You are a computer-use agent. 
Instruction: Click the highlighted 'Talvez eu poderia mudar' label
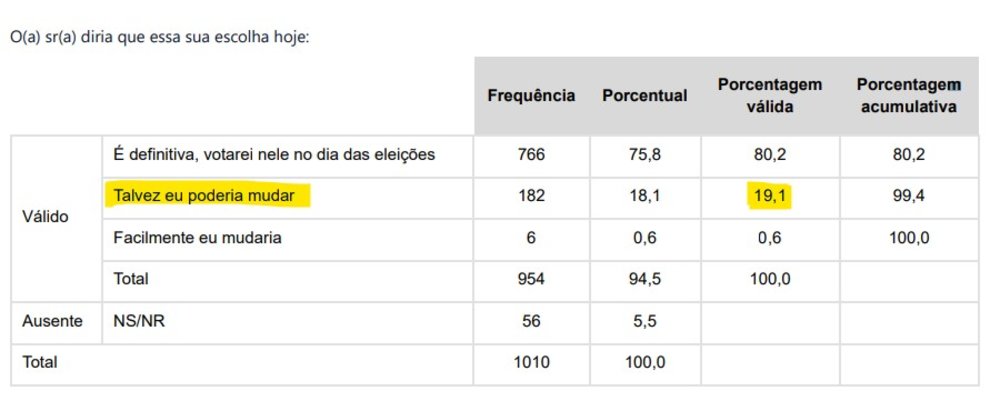[x=204, y=196]
